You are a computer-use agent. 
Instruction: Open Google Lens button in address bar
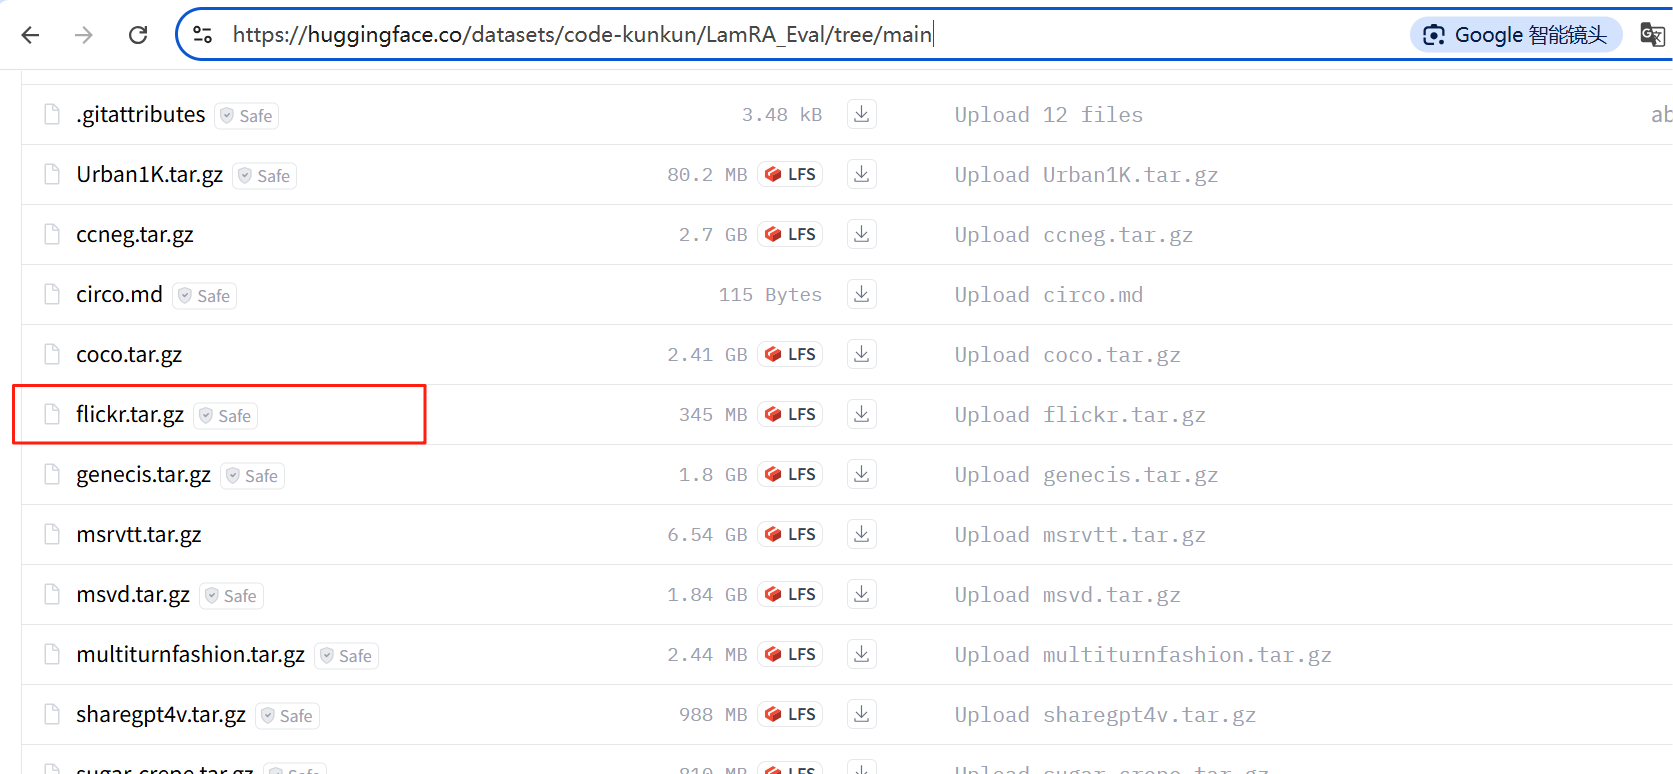tap(1515, 35)
